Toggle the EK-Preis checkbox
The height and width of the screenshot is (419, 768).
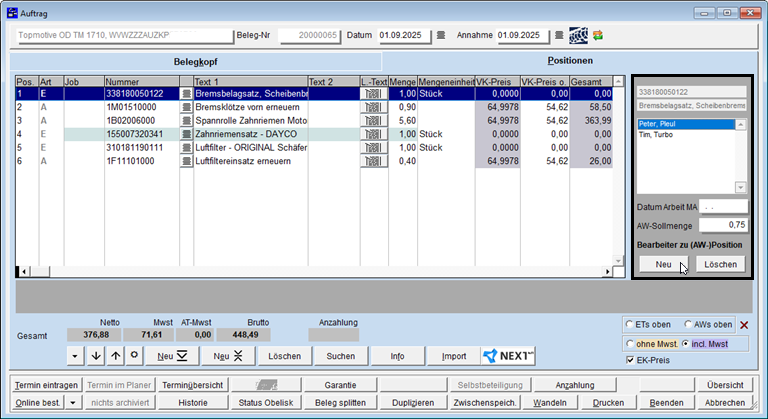(x=630, y=360)
